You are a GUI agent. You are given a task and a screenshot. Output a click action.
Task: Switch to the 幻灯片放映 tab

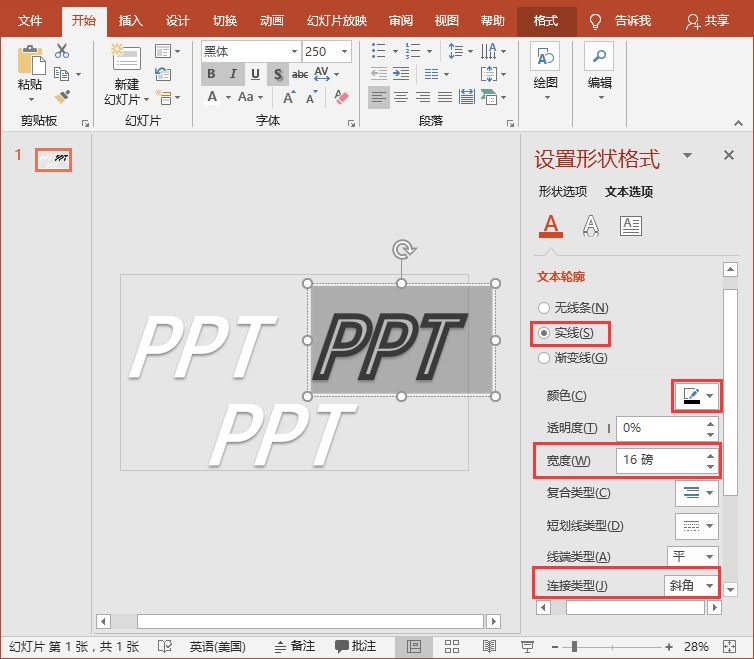click(337, 21)
